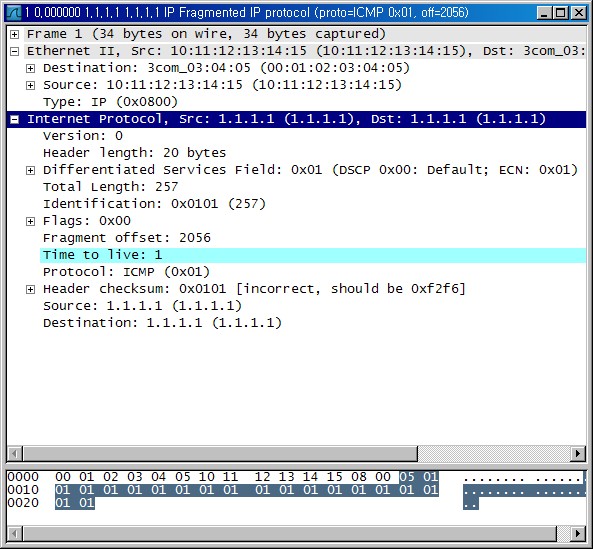593x549 pixels.
Task: Select the Fragment offset: 2056 field
Action: (127, 238)
